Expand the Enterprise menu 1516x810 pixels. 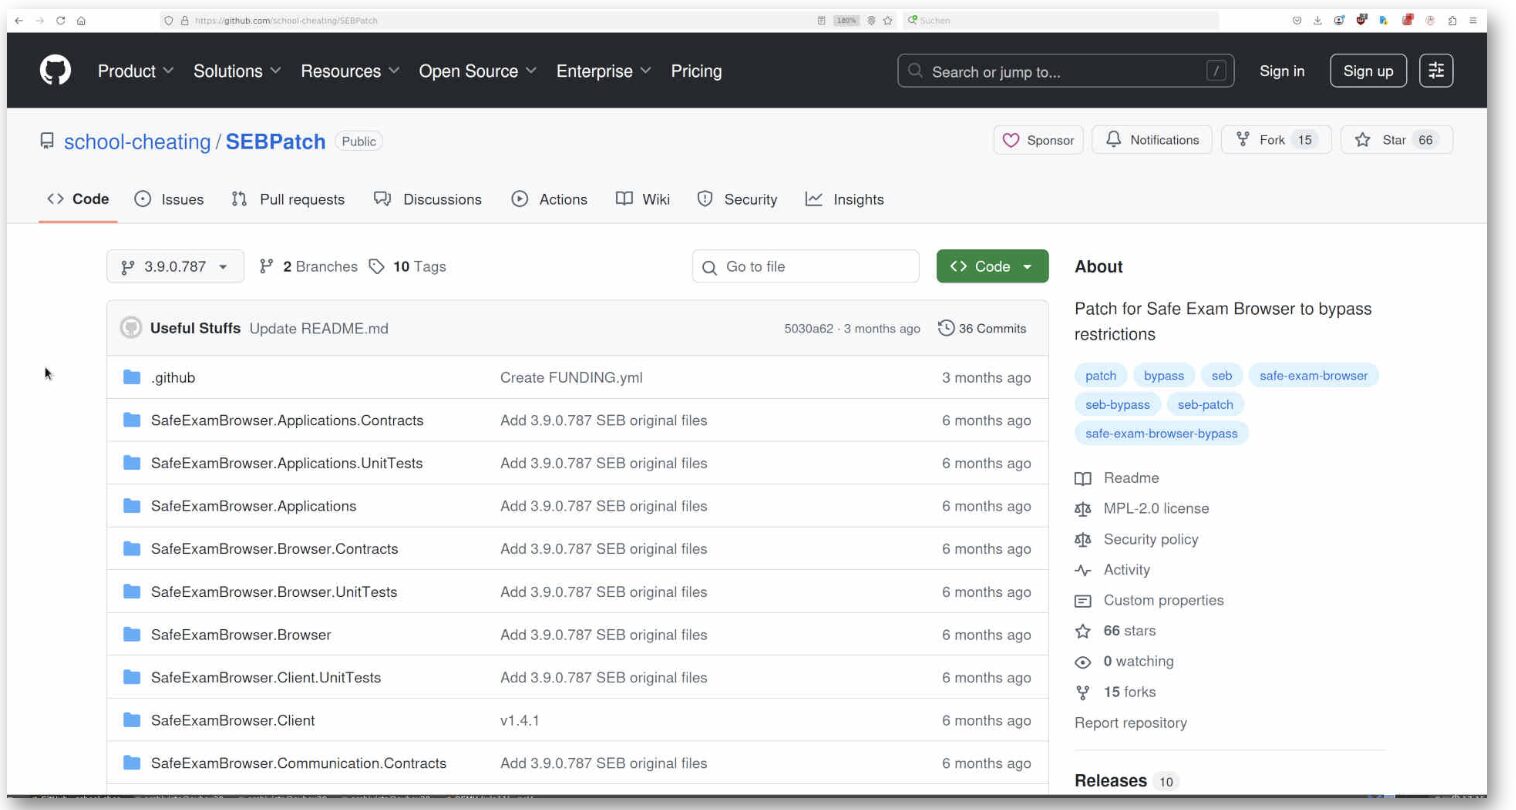click(604, 71)
